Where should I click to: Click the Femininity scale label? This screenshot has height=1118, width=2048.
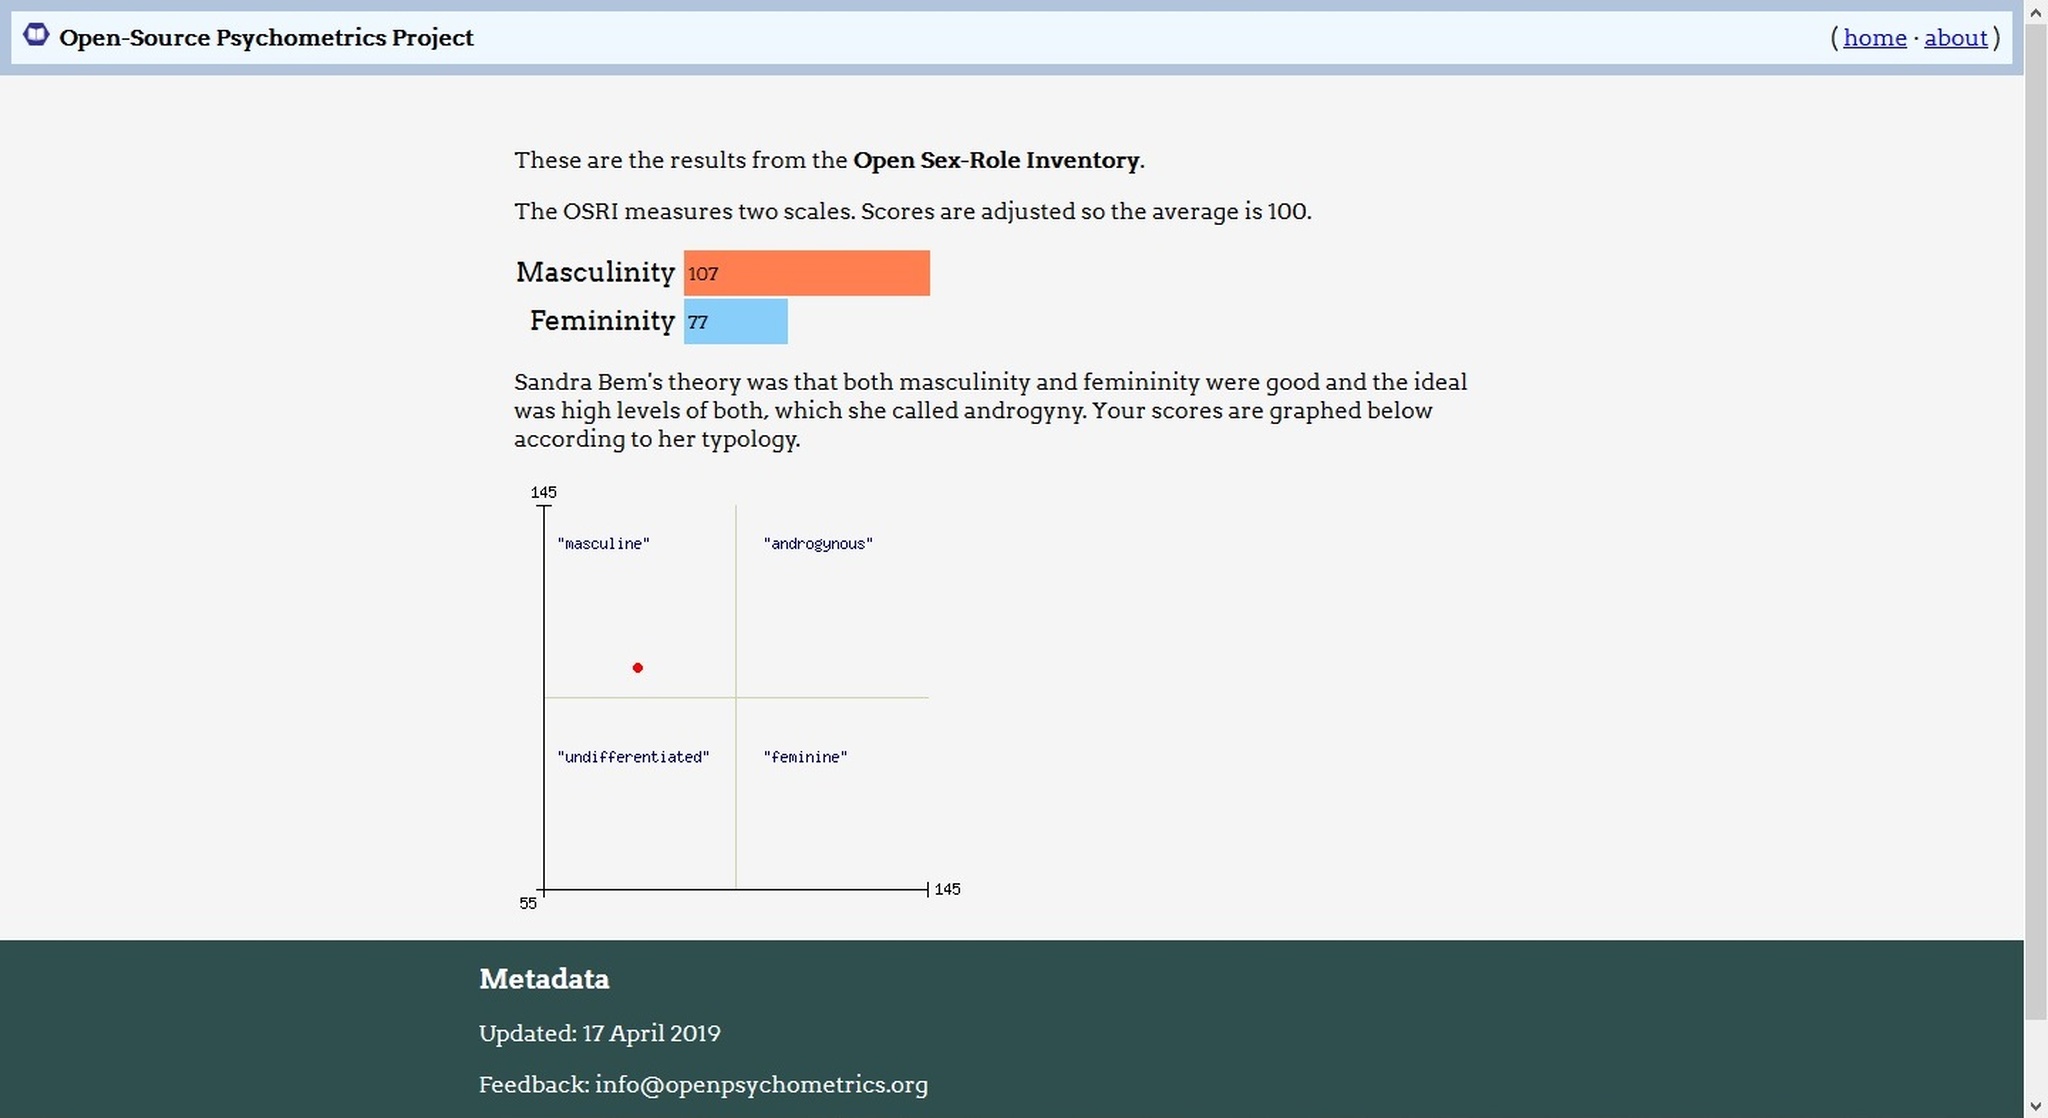click(x=602, y=321)
